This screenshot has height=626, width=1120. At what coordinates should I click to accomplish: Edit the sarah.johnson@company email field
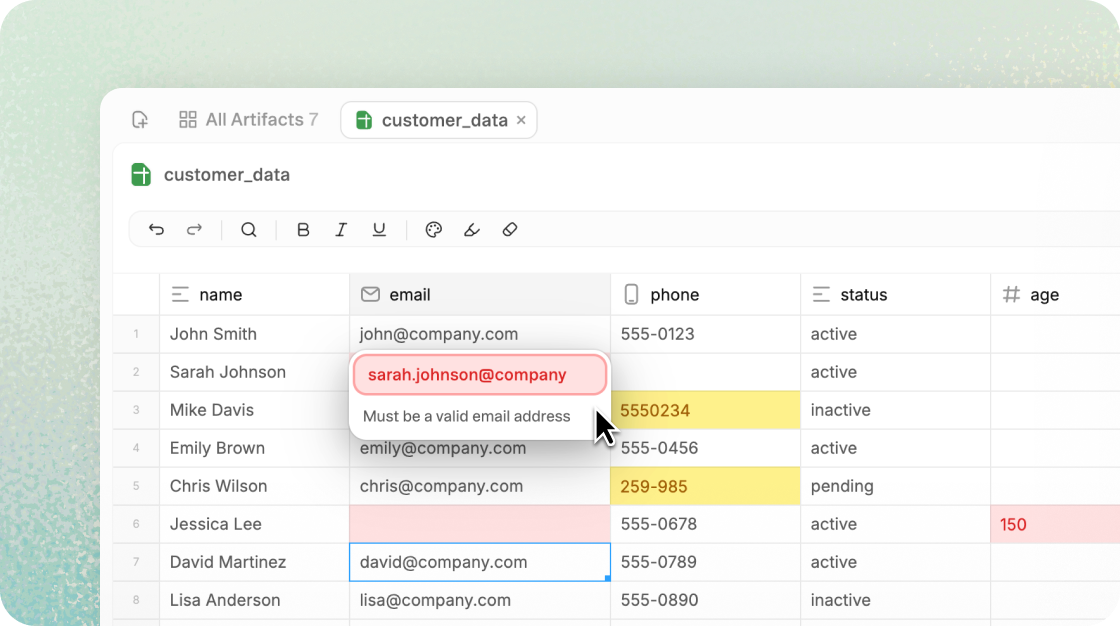pyautogui.click(x=480, y=374)
